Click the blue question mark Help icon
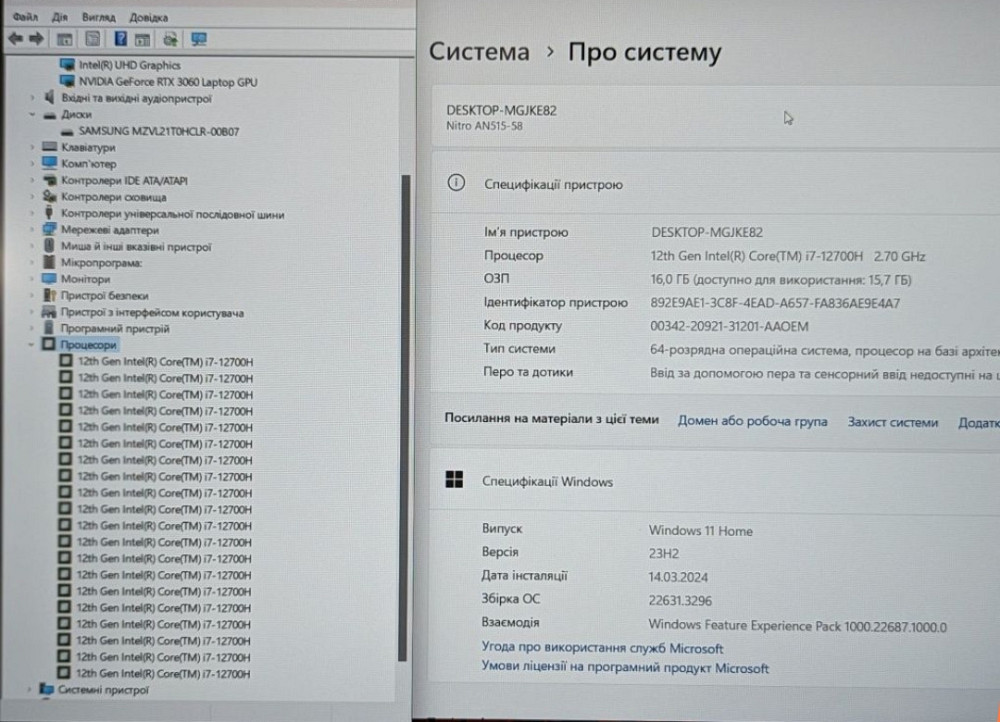The height and width of the screenshot is (722, 1000). [121, 39]
